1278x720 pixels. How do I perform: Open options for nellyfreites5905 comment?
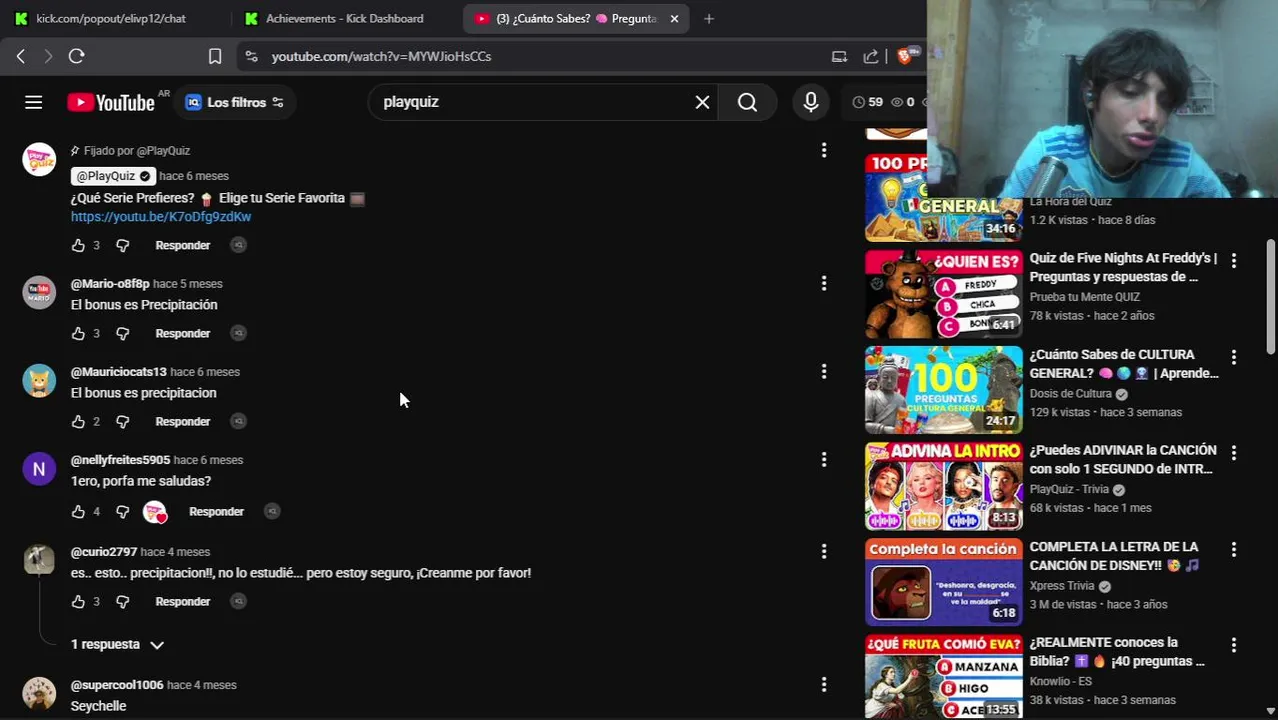coord(824,460)
